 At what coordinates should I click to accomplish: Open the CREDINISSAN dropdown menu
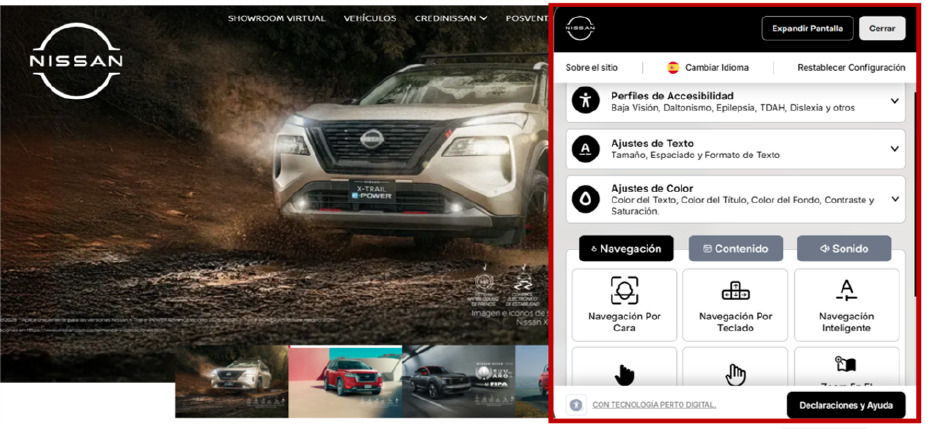(x=451, y=18)
